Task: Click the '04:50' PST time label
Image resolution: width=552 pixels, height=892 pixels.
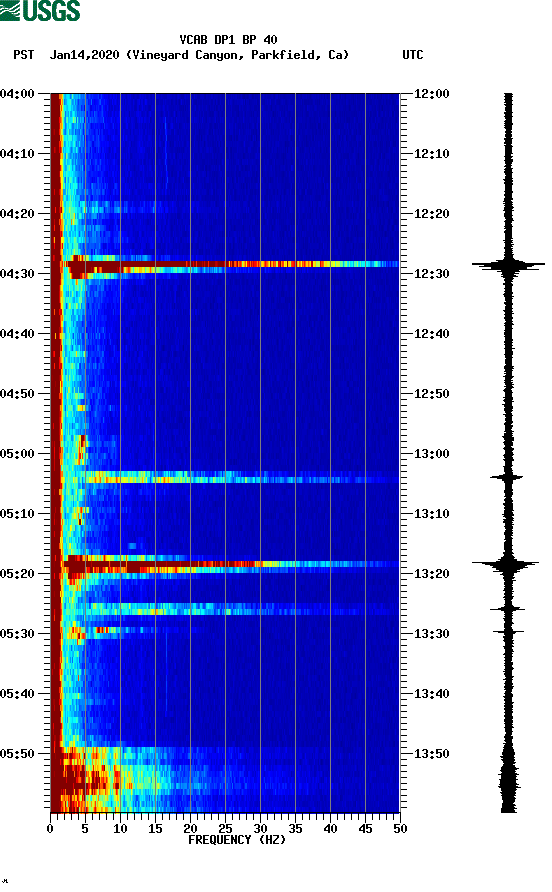Action: pyautogui.click(x=17, y=394)
